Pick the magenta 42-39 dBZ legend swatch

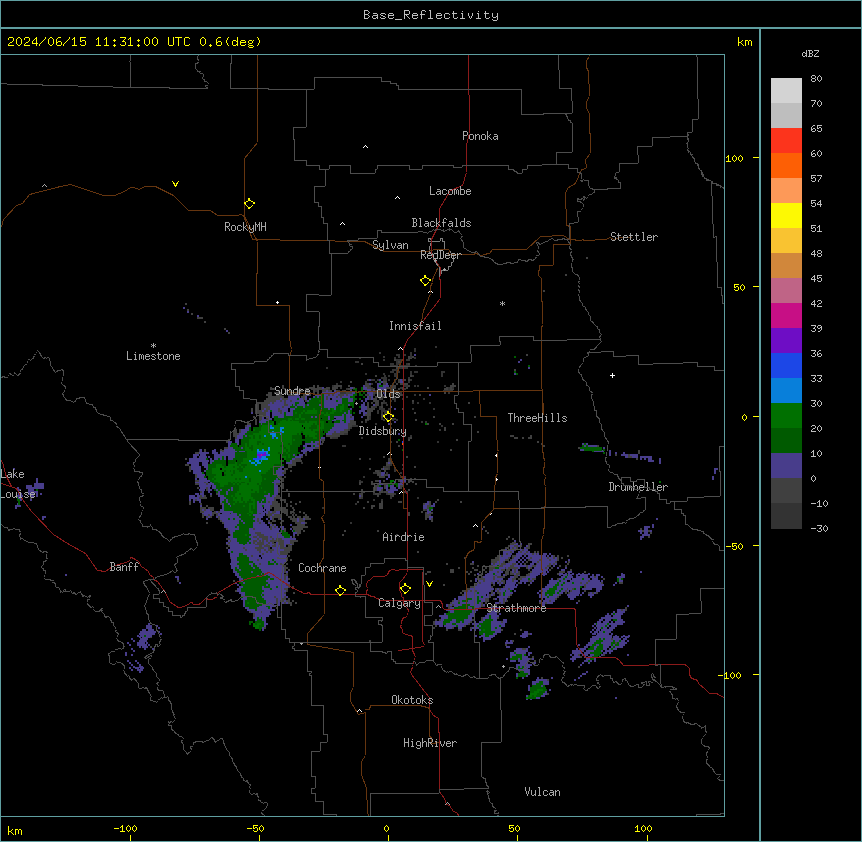click(x=786, y=315)
